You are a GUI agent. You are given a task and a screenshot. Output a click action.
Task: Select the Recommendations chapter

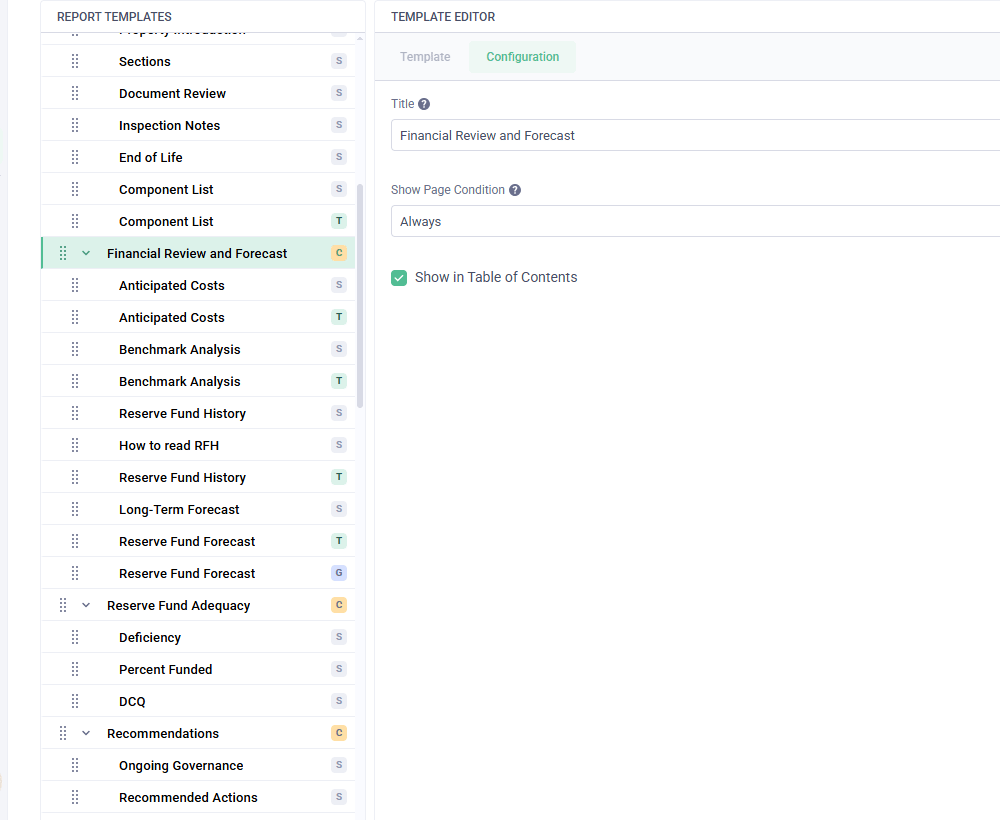click(198, 733)
